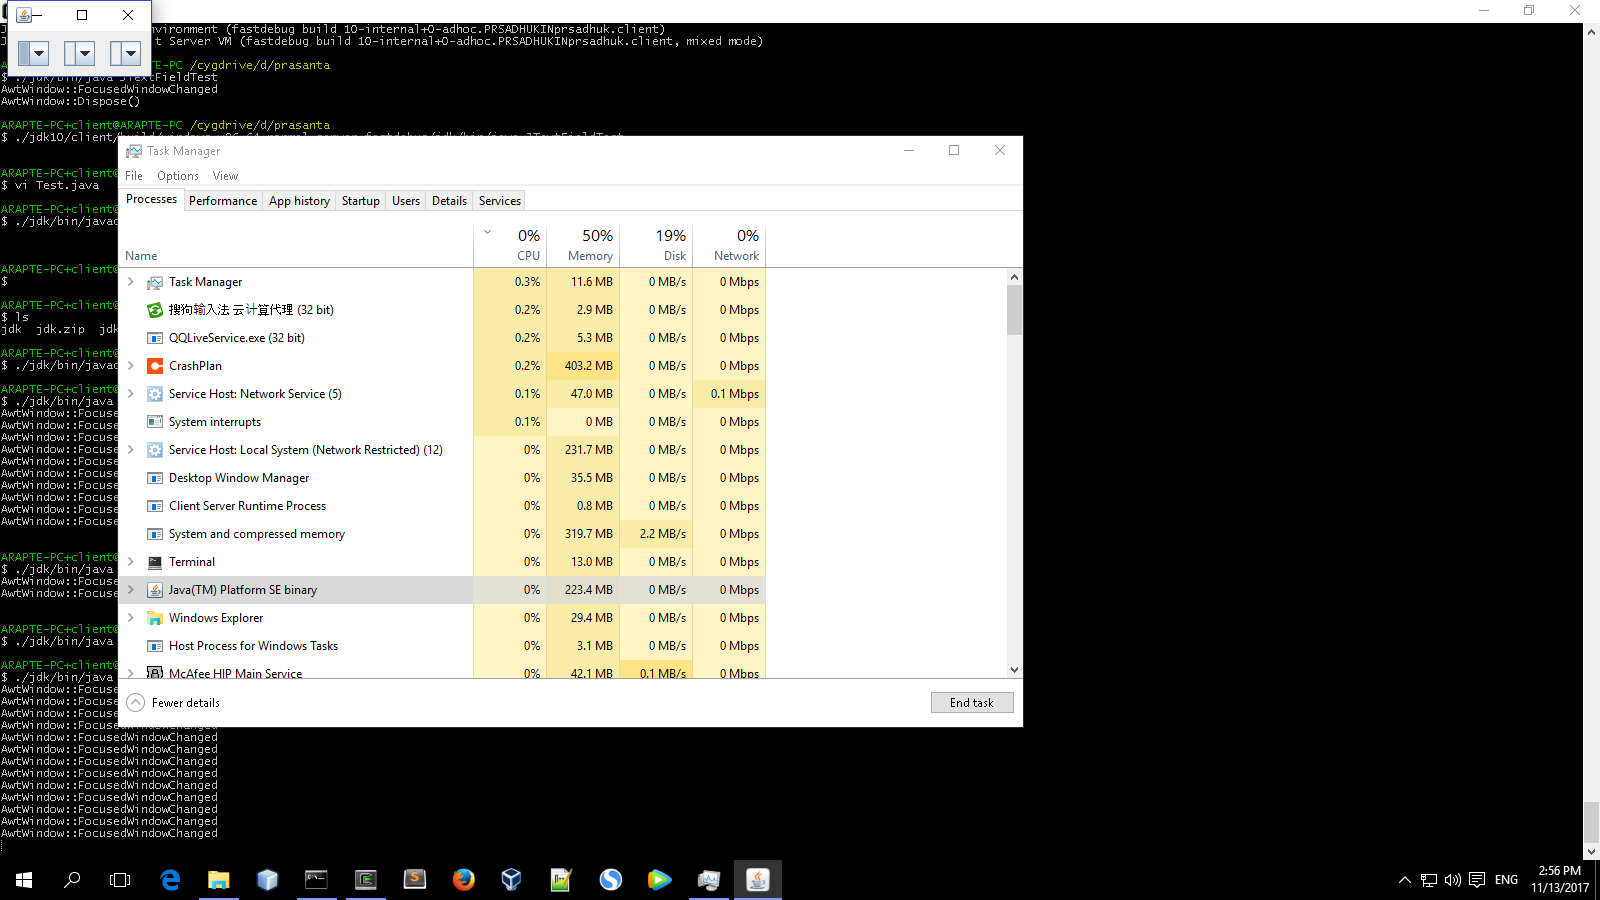Screen dimensions: 1600x900
Task: Show hidden system tray icons
Action: tap(1405, 880)
